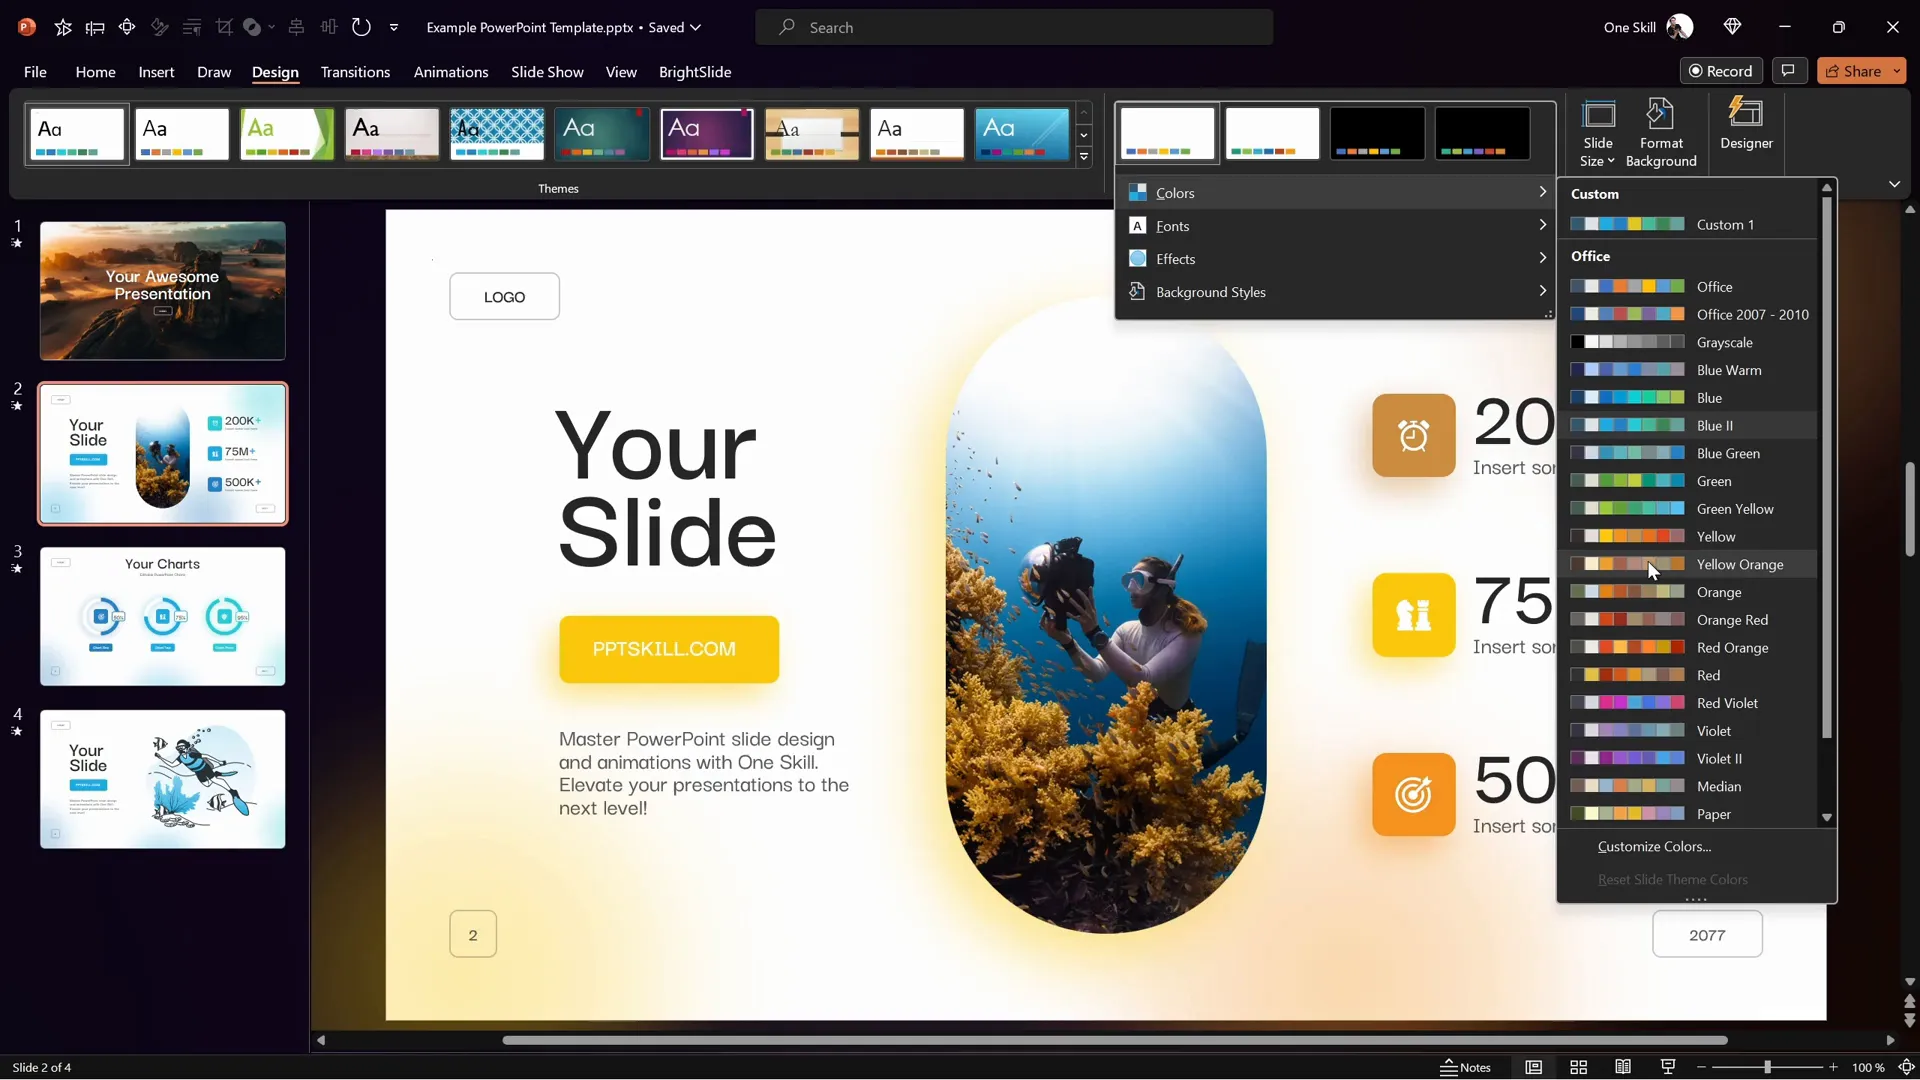Click the star animation icon in quick access toolbar
The height and width of the screenshot is (1080, 1920).
tap(63, 27)
